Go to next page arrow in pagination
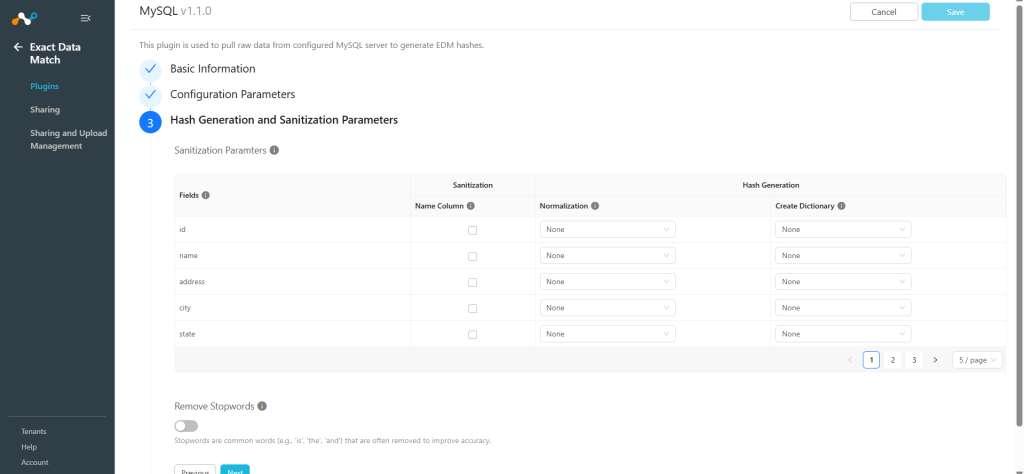This screenshot has height=474, width=1024. [935, 360]
